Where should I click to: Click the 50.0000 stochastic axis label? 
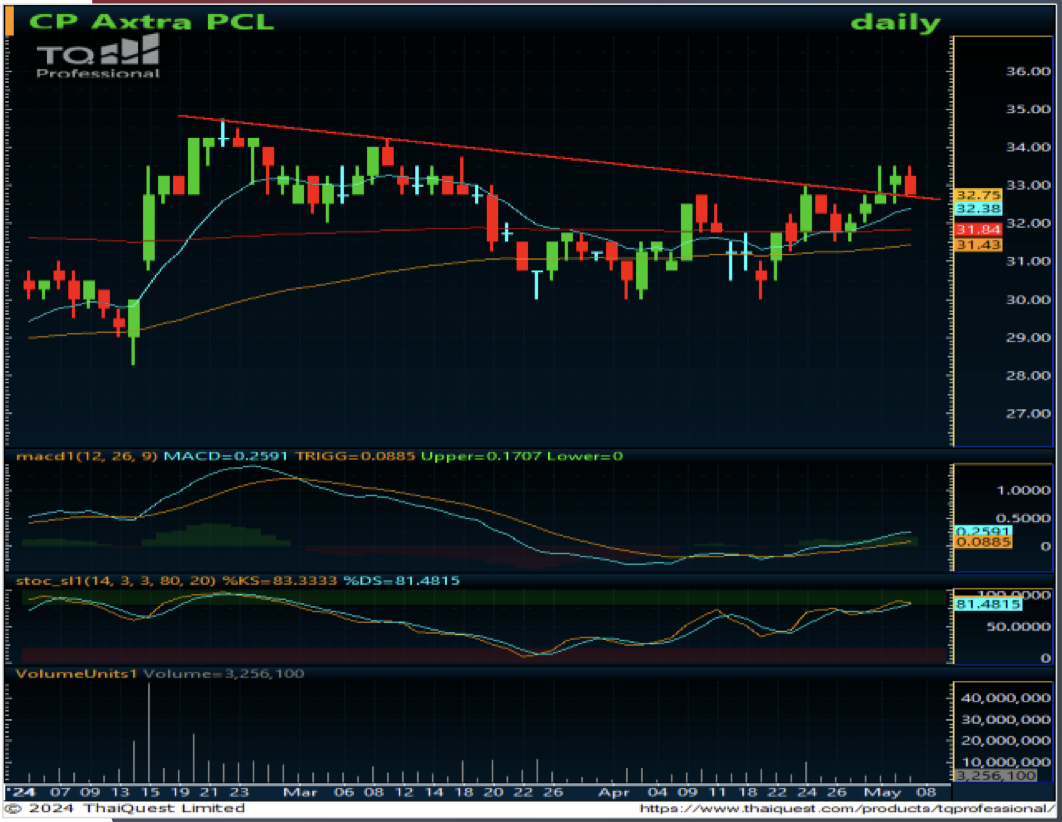point(1019,627)
